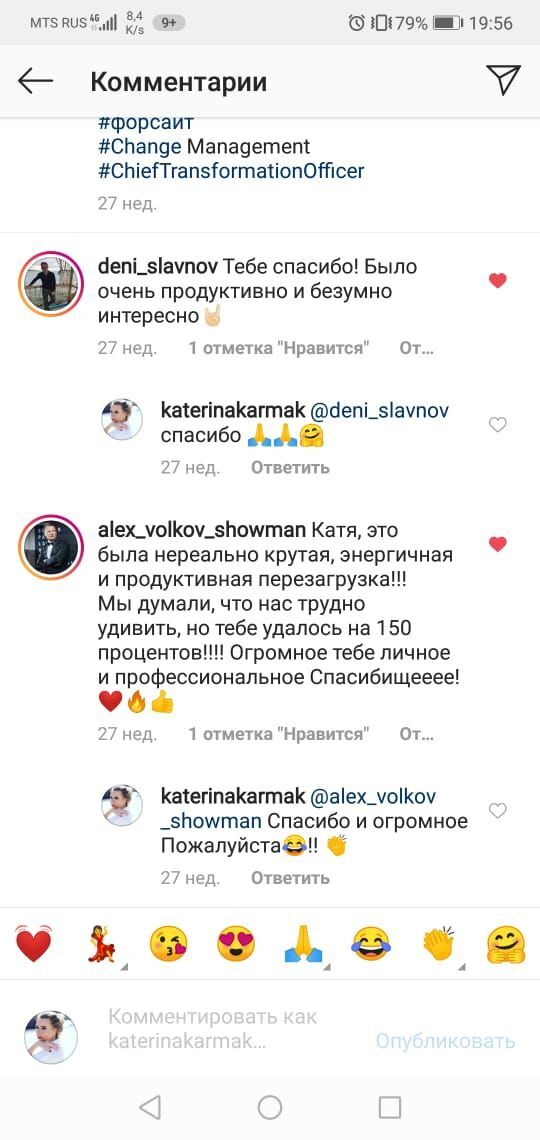The height and width of the screenshot is (1140, 540).
Task: Open the #ChiefTransformationOfficer hashtag
Action: (231, 172)
